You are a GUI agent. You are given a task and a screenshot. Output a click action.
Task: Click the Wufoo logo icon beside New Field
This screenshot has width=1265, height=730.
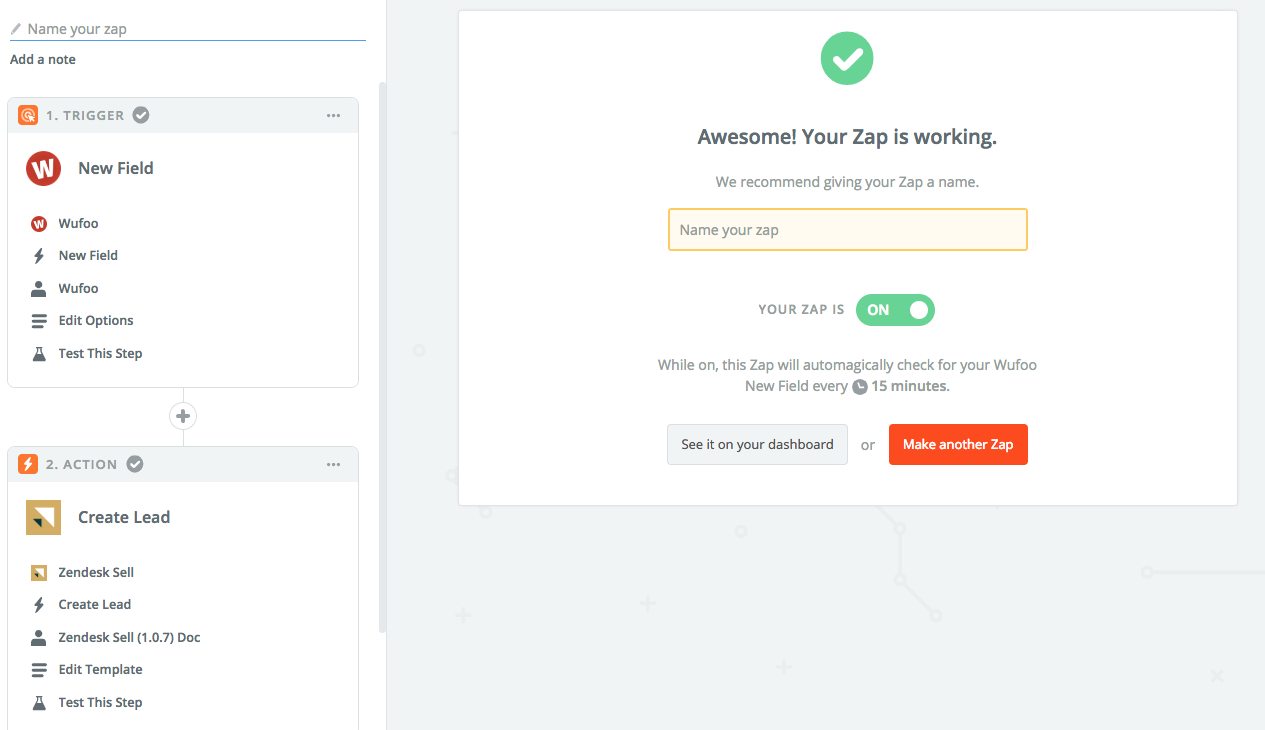[x=43, y=168]
